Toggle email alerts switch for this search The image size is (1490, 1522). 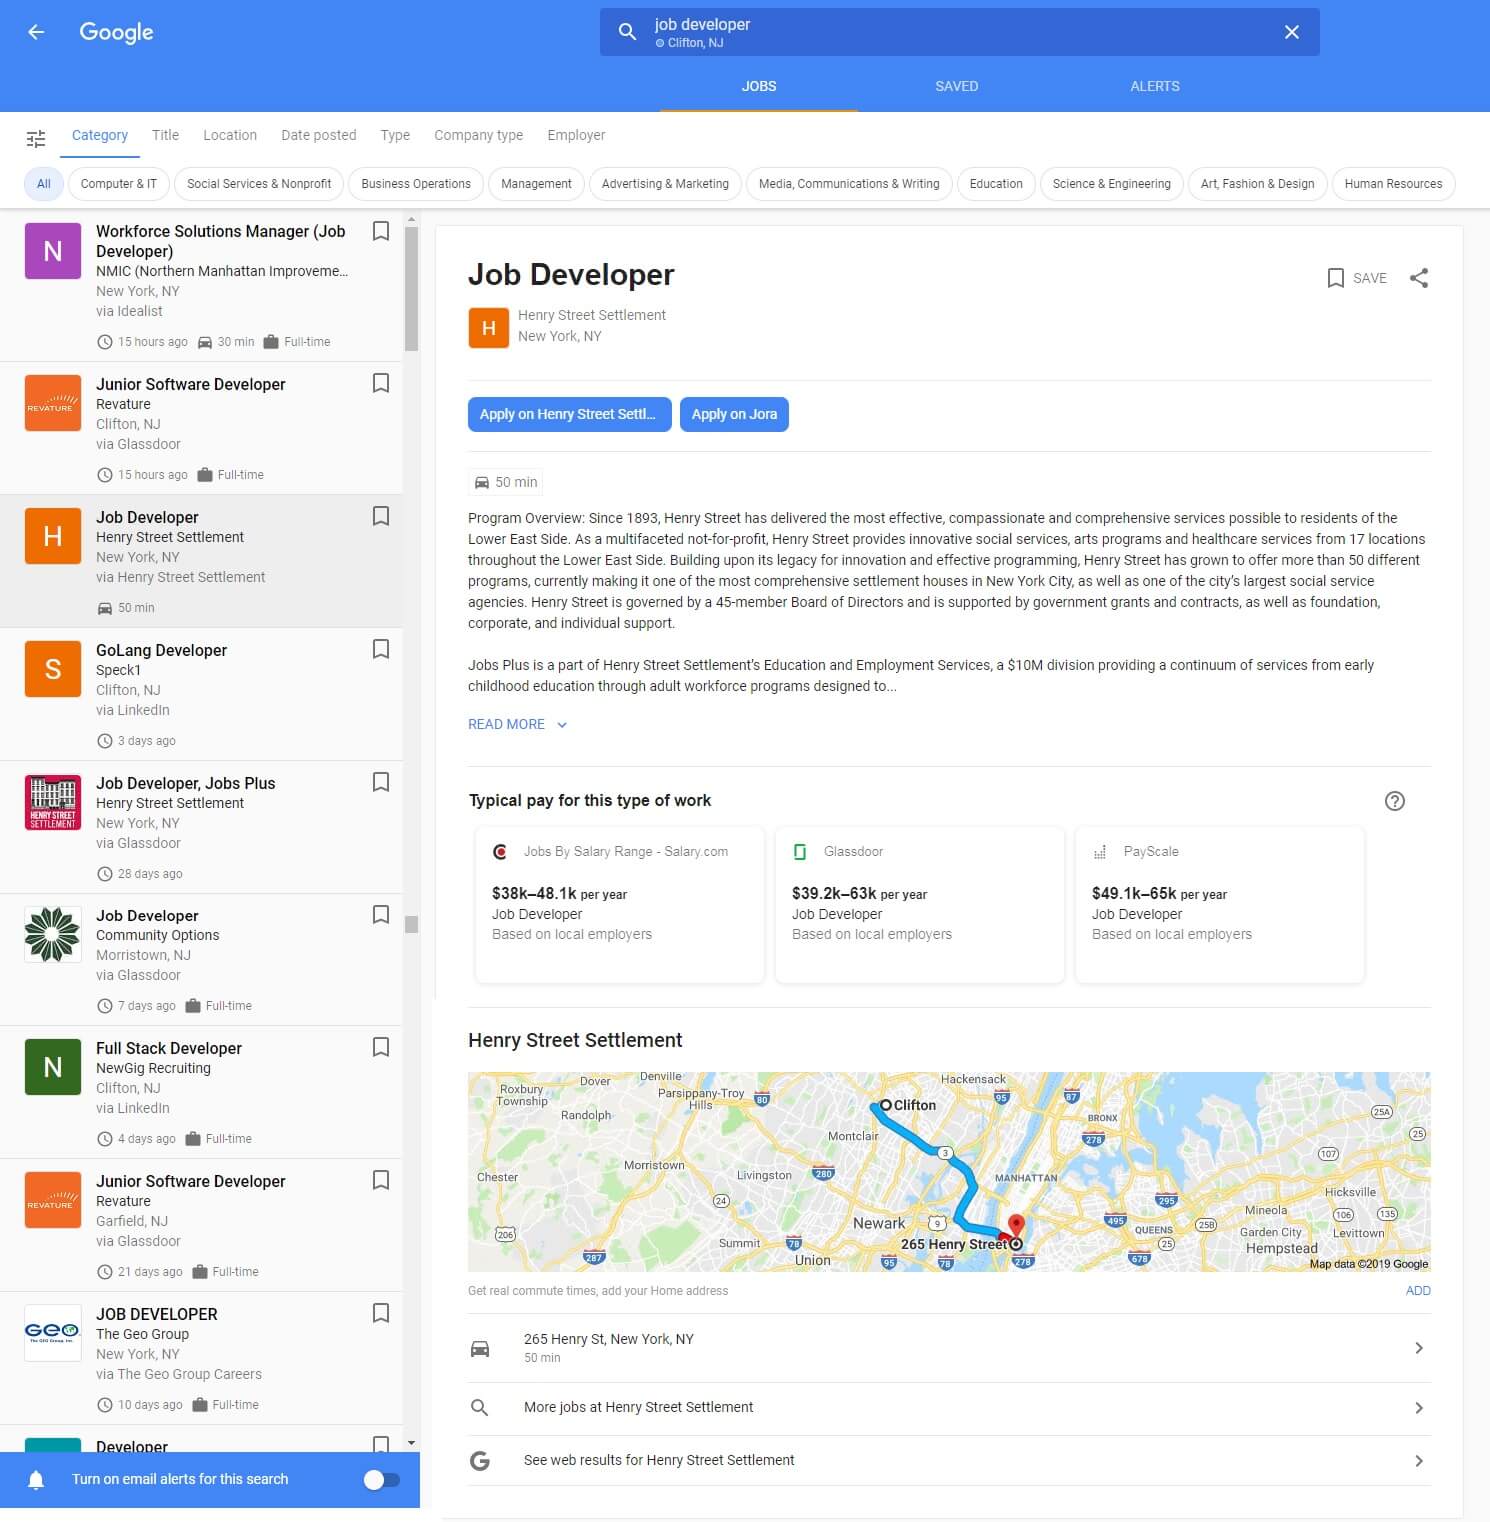point(381,1479)
